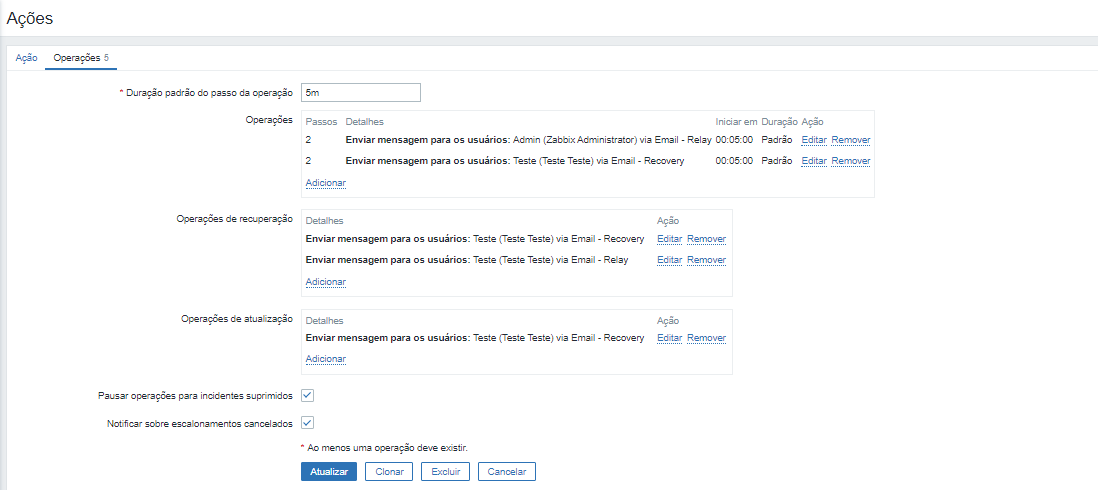Image resolution: width=1098 pixels, height=490 pixels.
Task: Add a new recovery operation
Action: coord(325,282)
